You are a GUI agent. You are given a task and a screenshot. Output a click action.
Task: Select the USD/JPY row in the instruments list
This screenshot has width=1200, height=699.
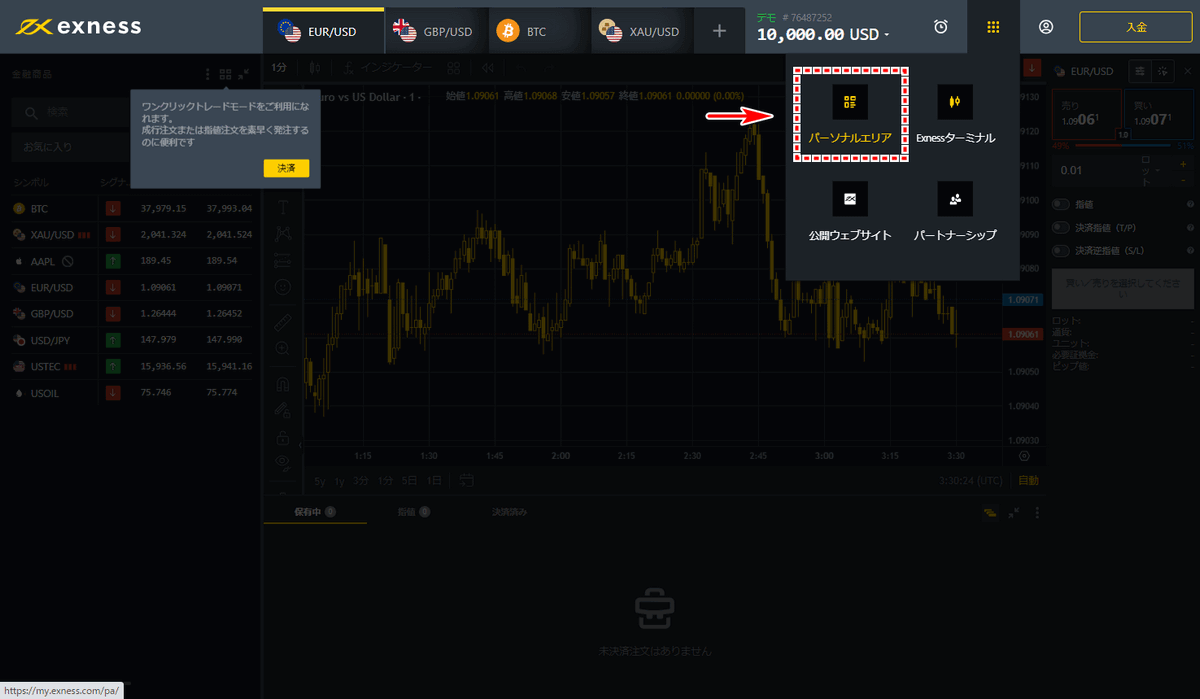click(x=130, y=340)
